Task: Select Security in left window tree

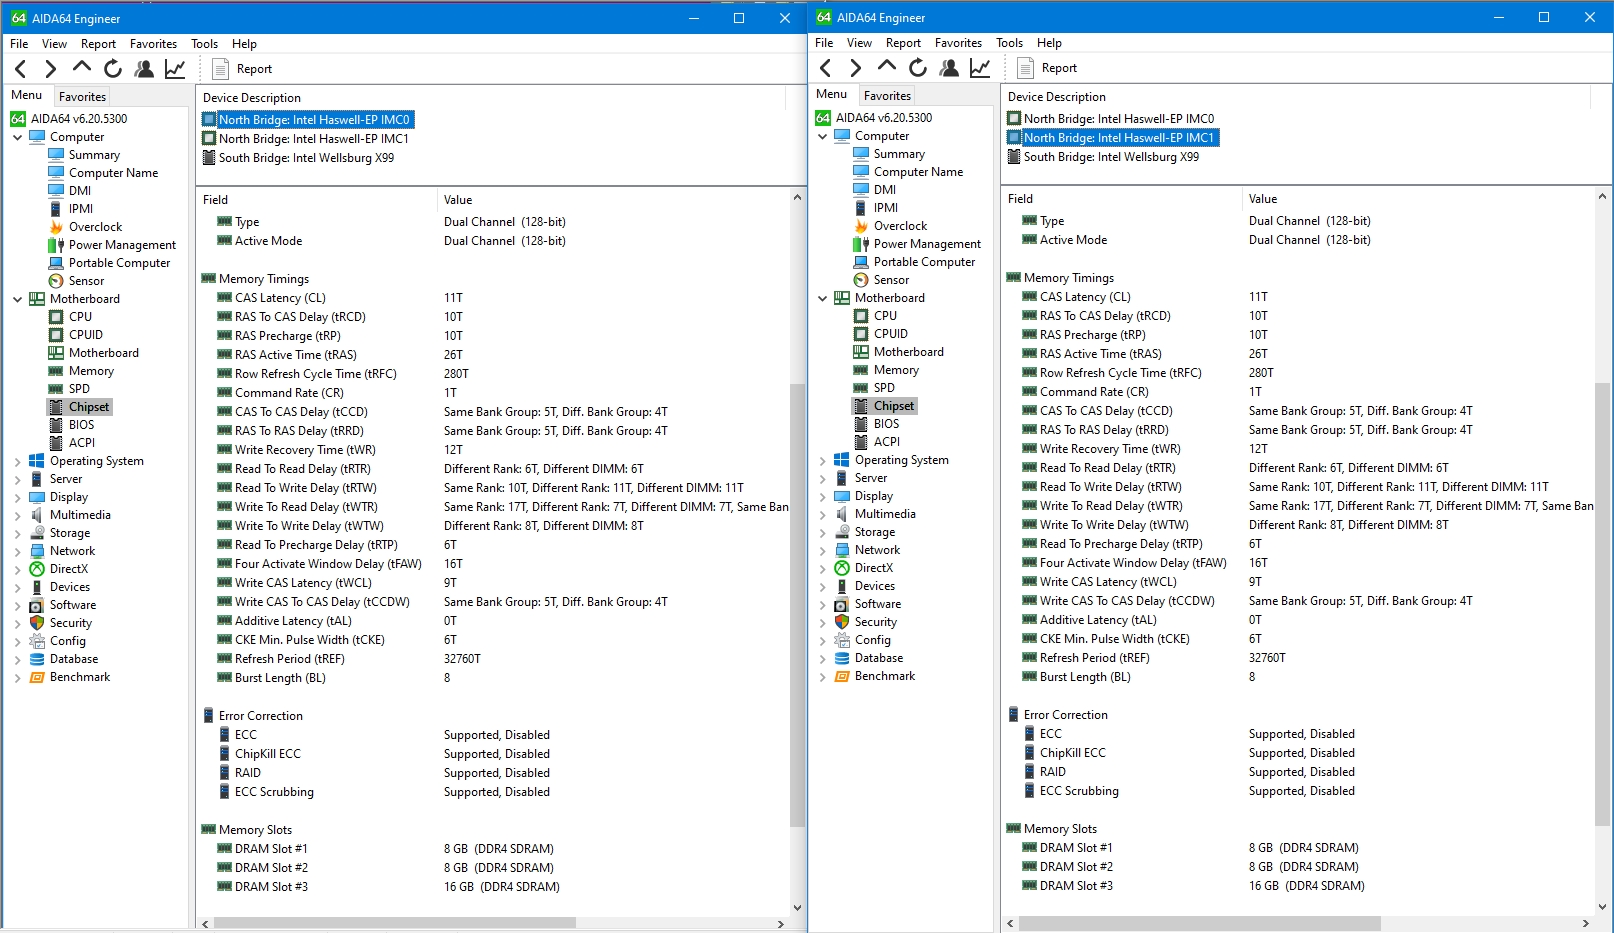Action: [70, 623]
